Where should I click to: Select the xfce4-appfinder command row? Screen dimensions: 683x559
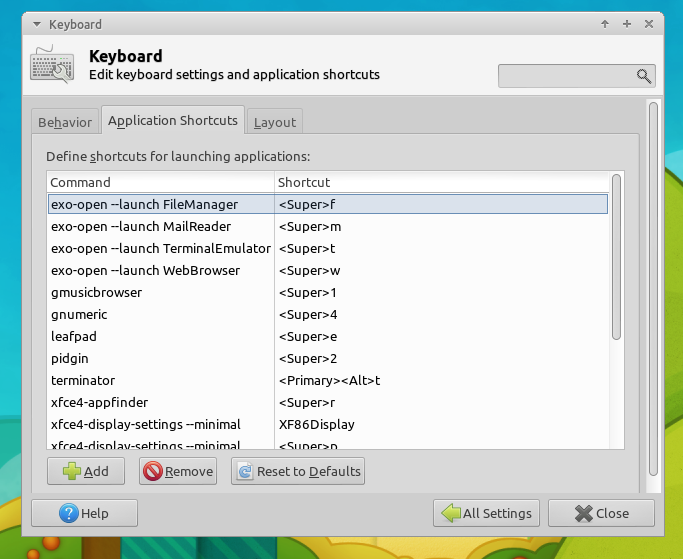(x=328, y=403)
